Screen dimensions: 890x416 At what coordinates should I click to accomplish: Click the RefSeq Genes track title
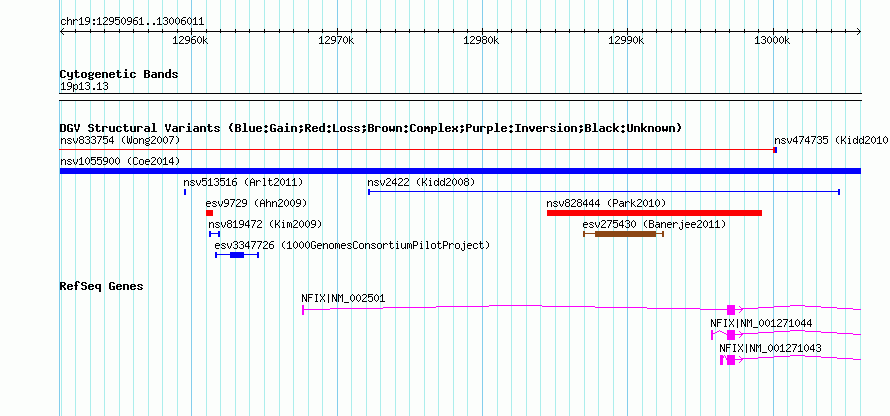(102, 286)
